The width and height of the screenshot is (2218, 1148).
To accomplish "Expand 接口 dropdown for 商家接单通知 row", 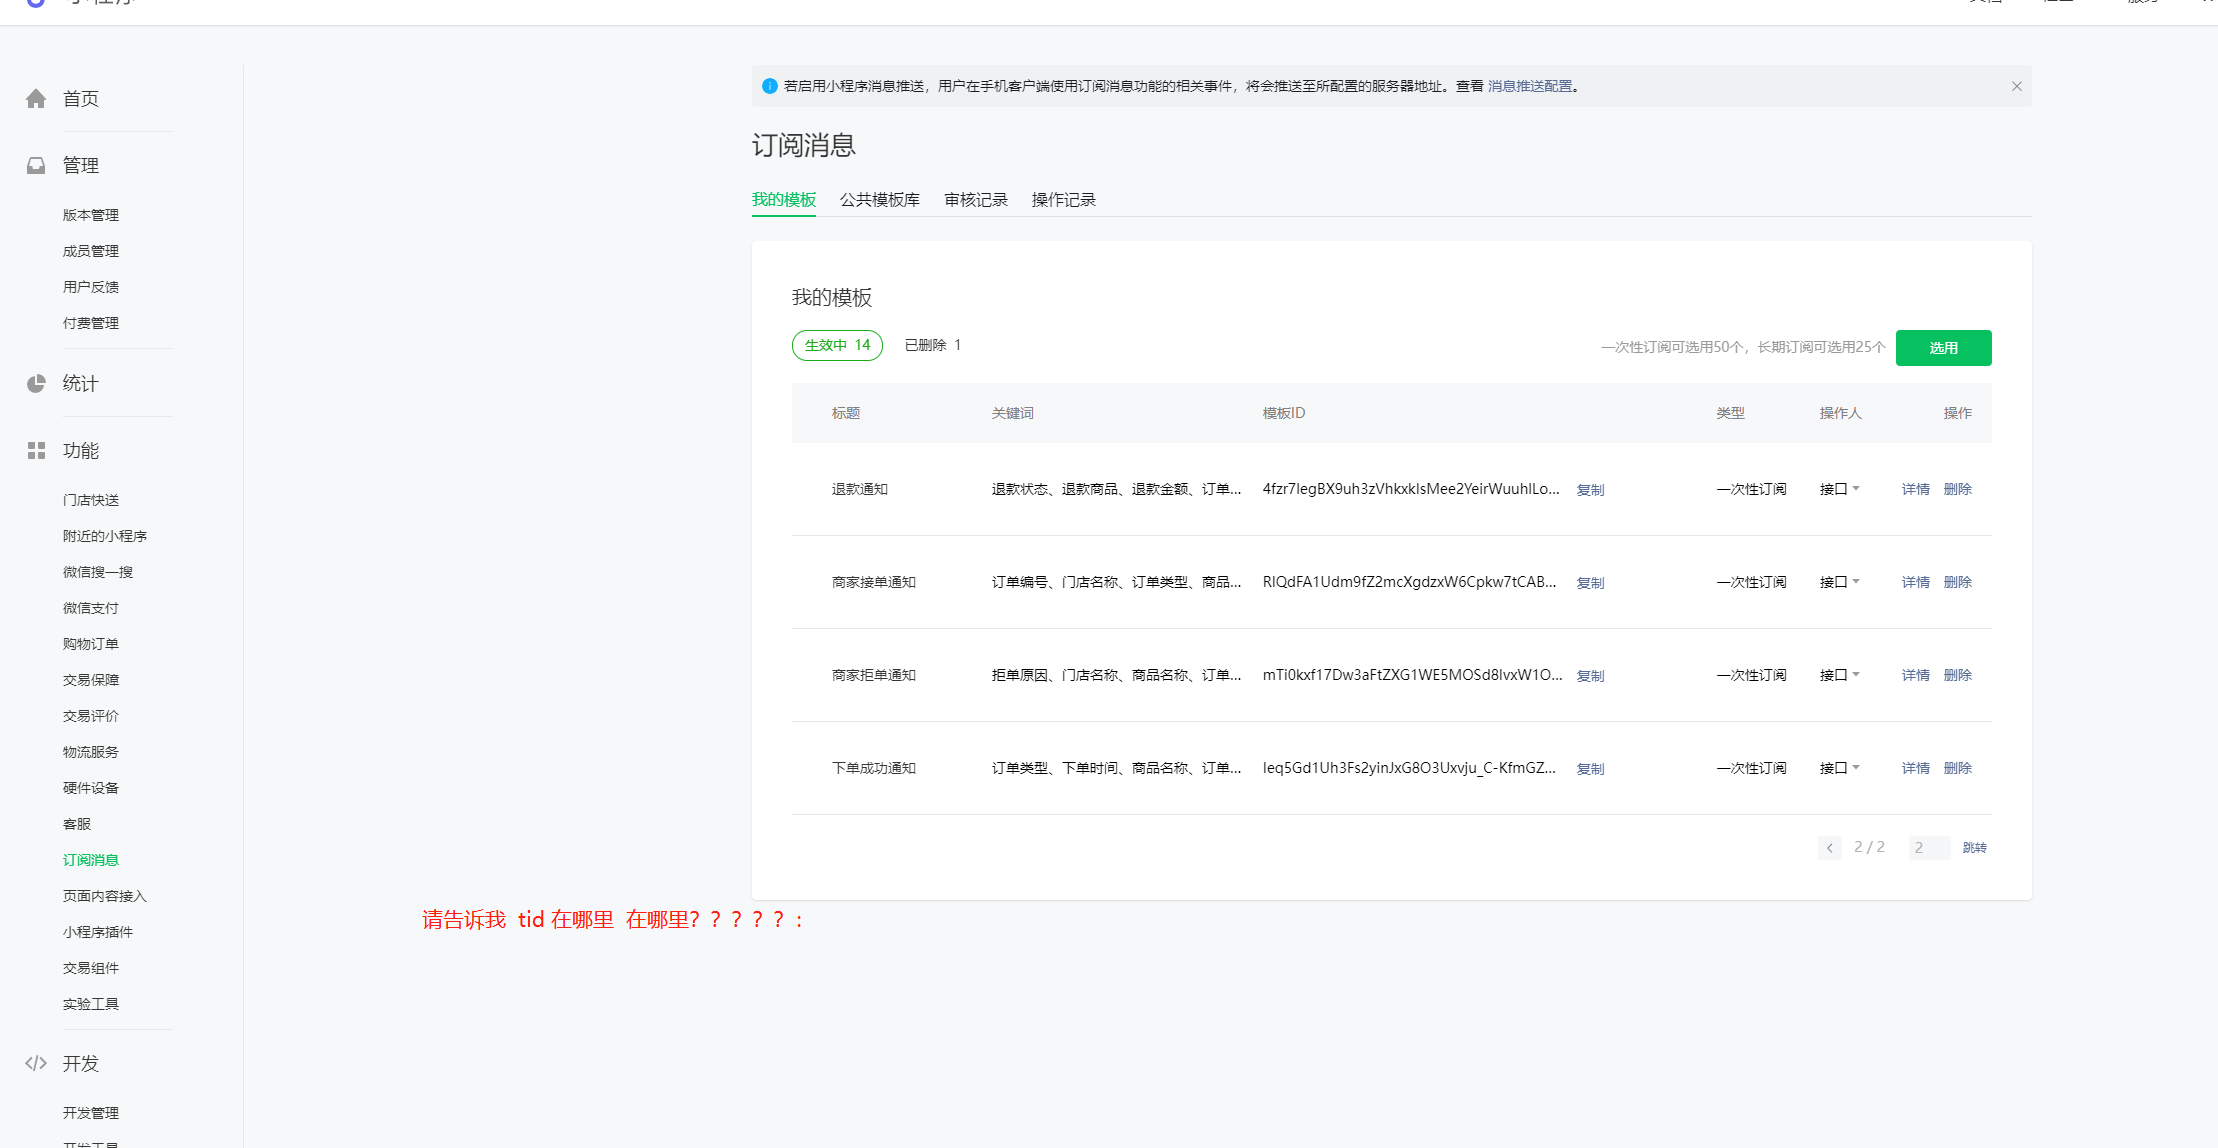I will click(x=1839, y=582).
